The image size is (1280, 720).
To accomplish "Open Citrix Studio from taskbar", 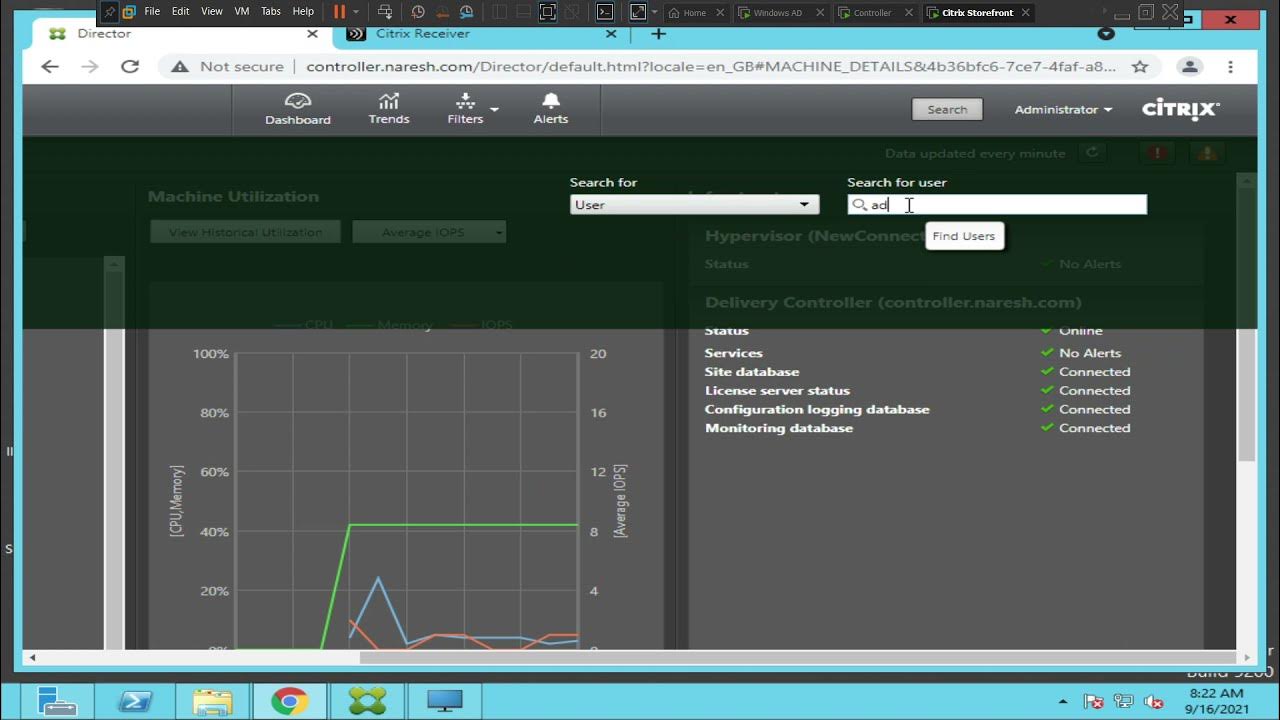I will [367, 702].
